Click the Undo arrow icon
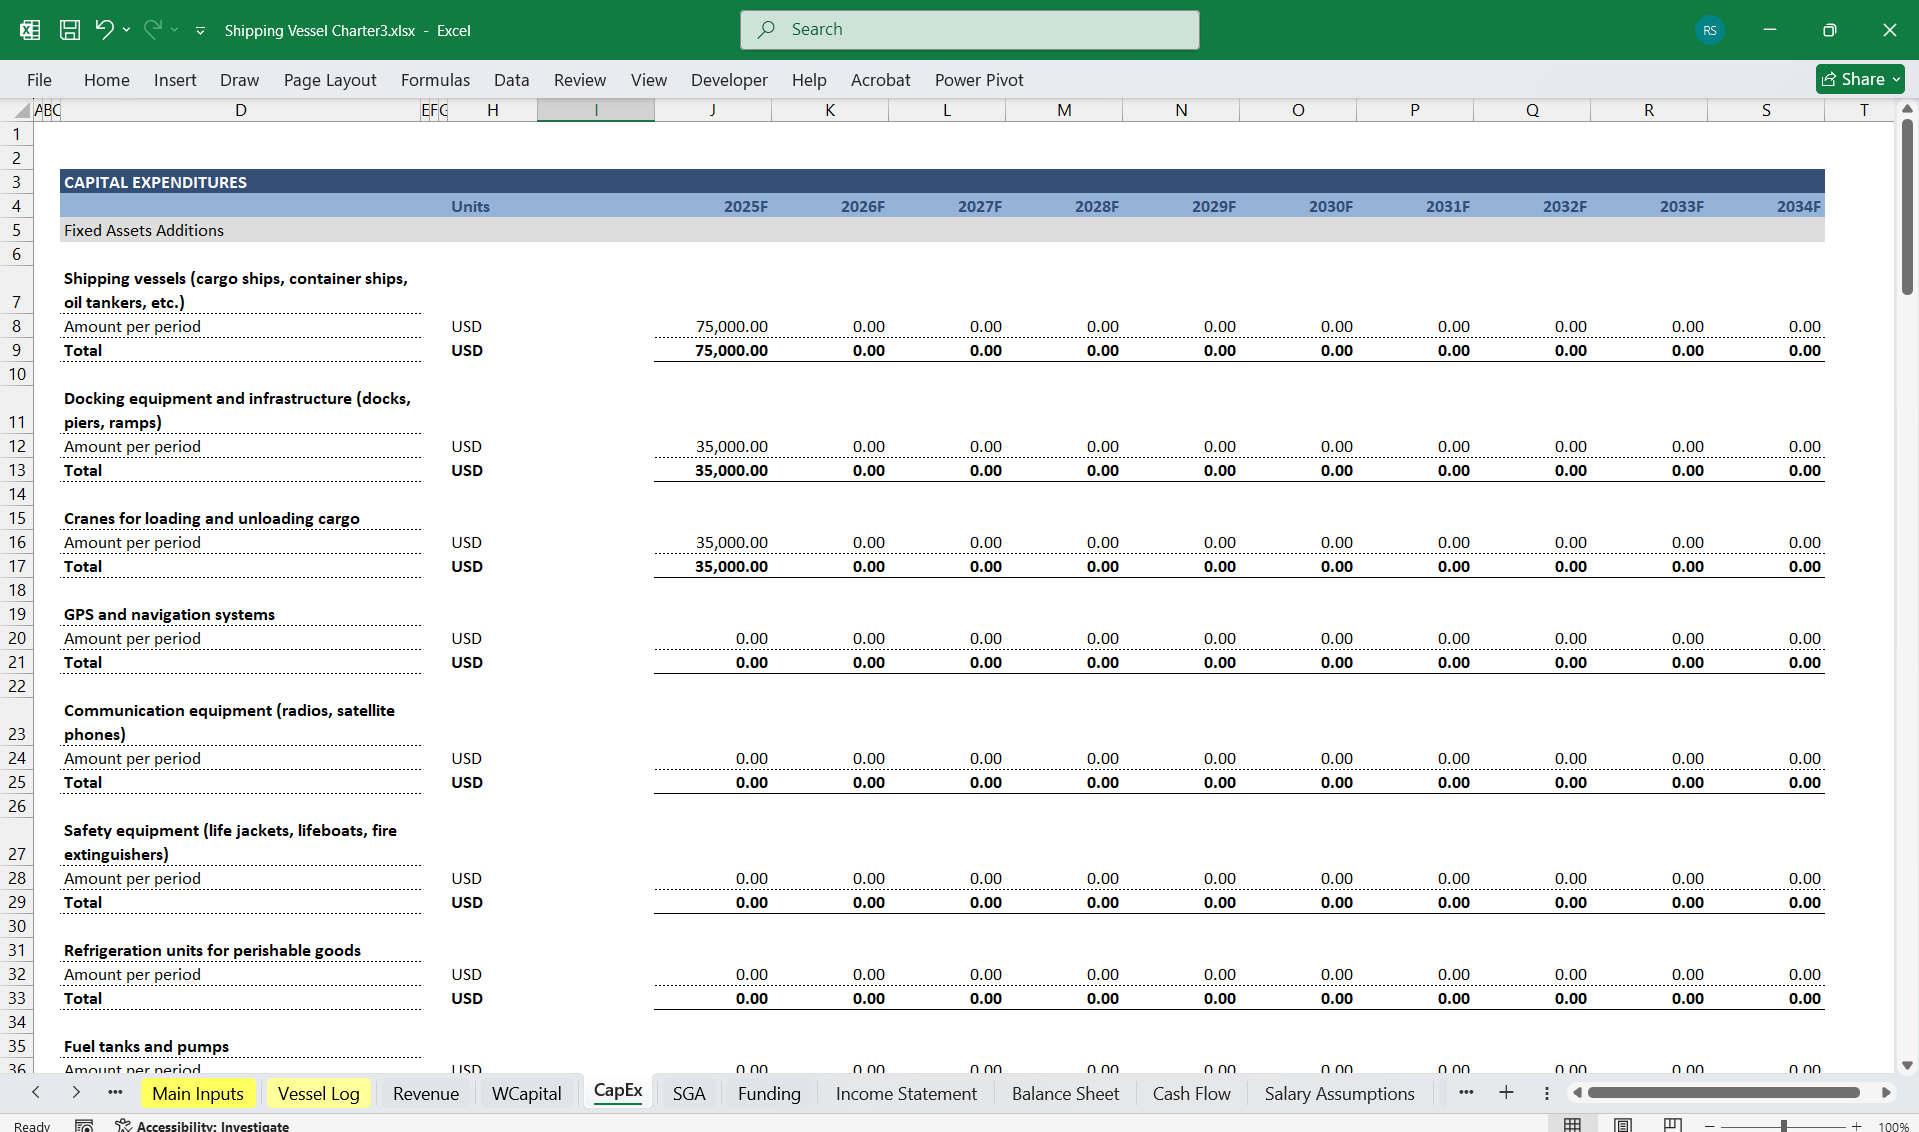Viewport: 1919px width, 1132px height. [104, 30]
